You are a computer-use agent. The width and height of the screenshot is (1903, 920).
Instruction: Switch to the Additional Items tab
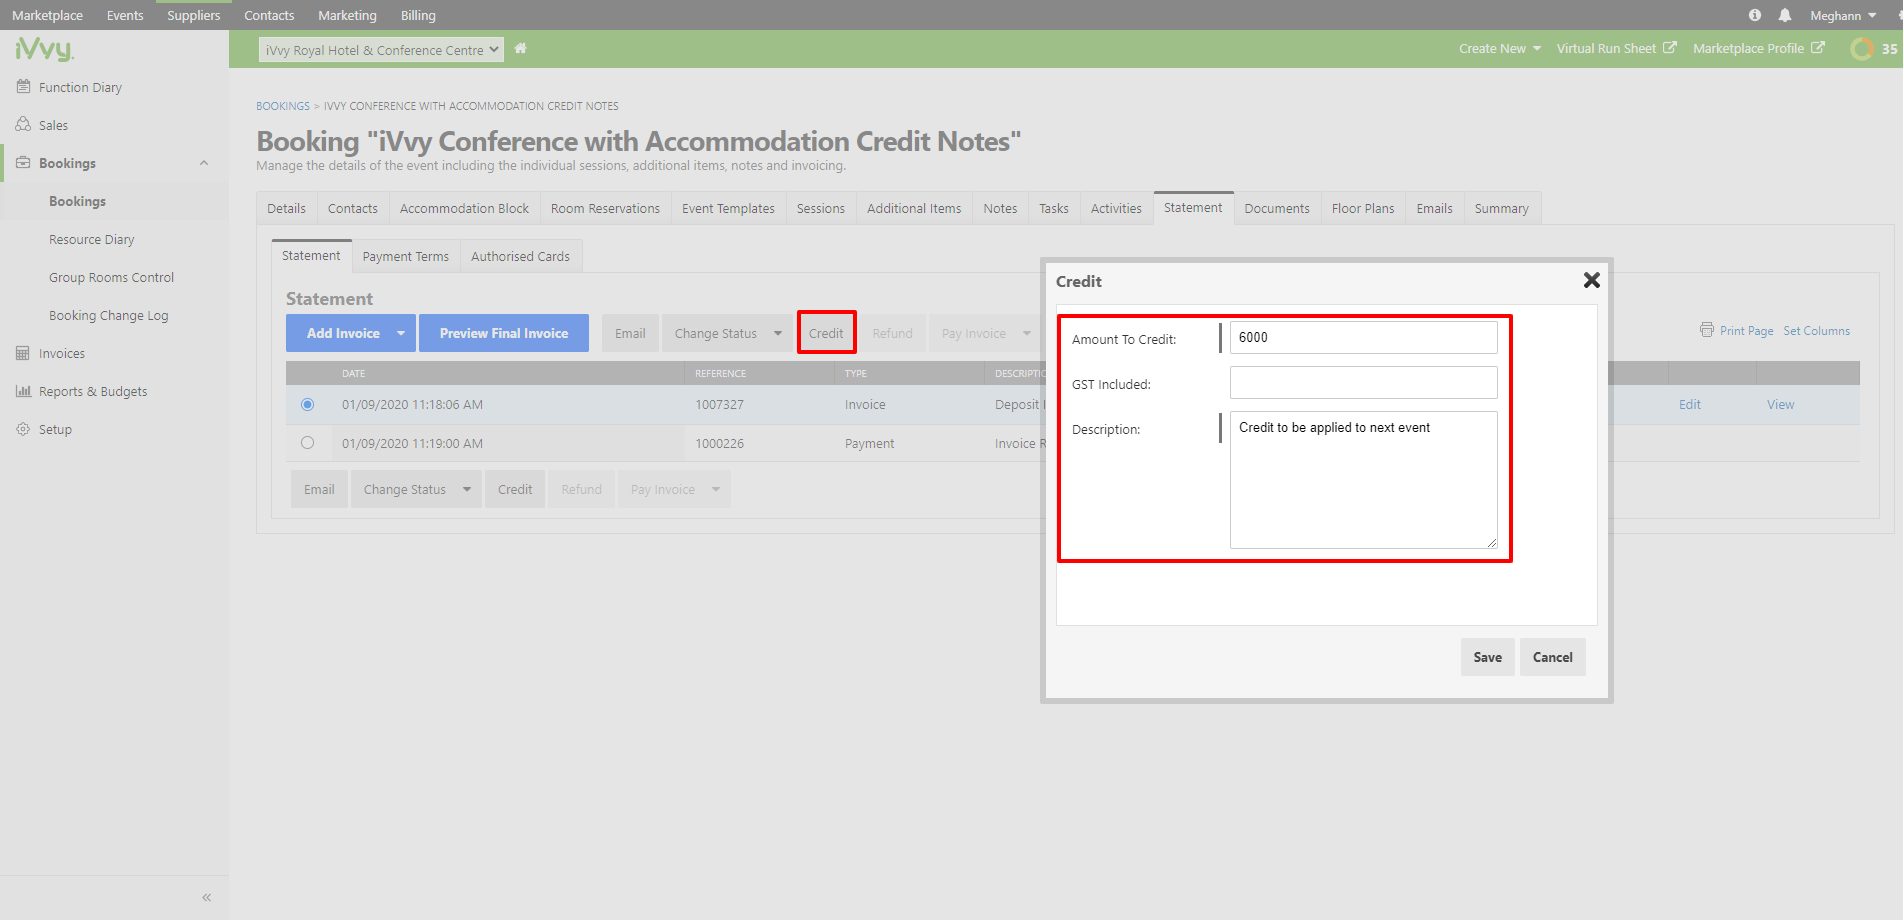(913, 208)
